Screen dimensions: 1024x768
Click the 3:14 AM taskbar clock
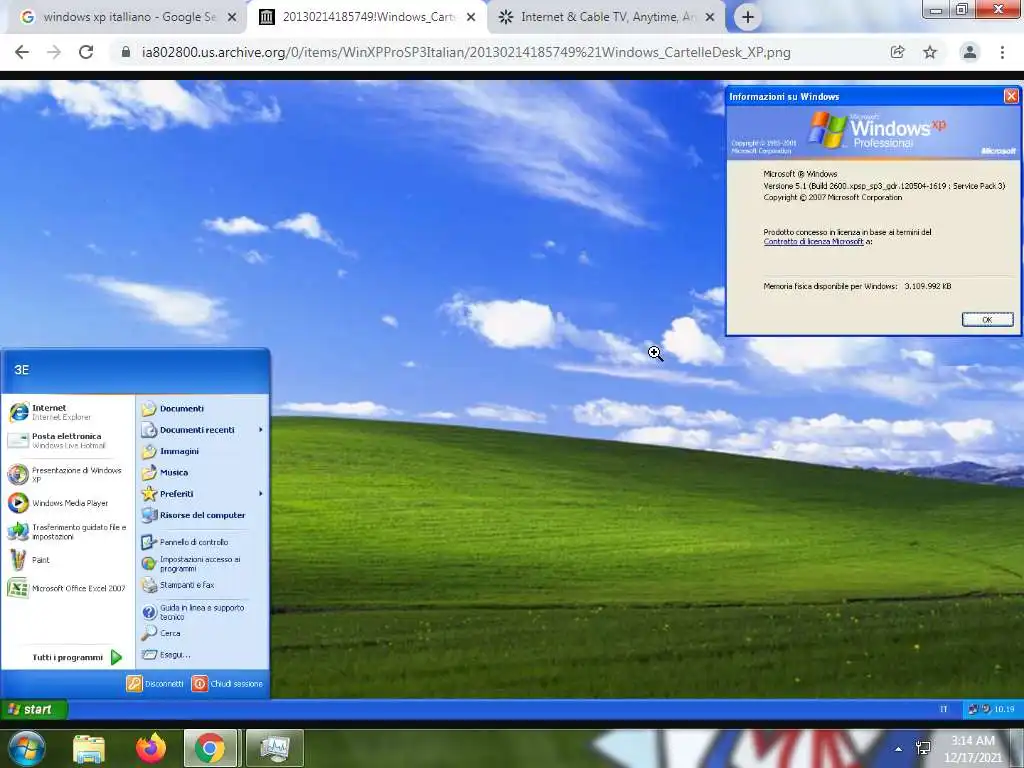point(973,748)
